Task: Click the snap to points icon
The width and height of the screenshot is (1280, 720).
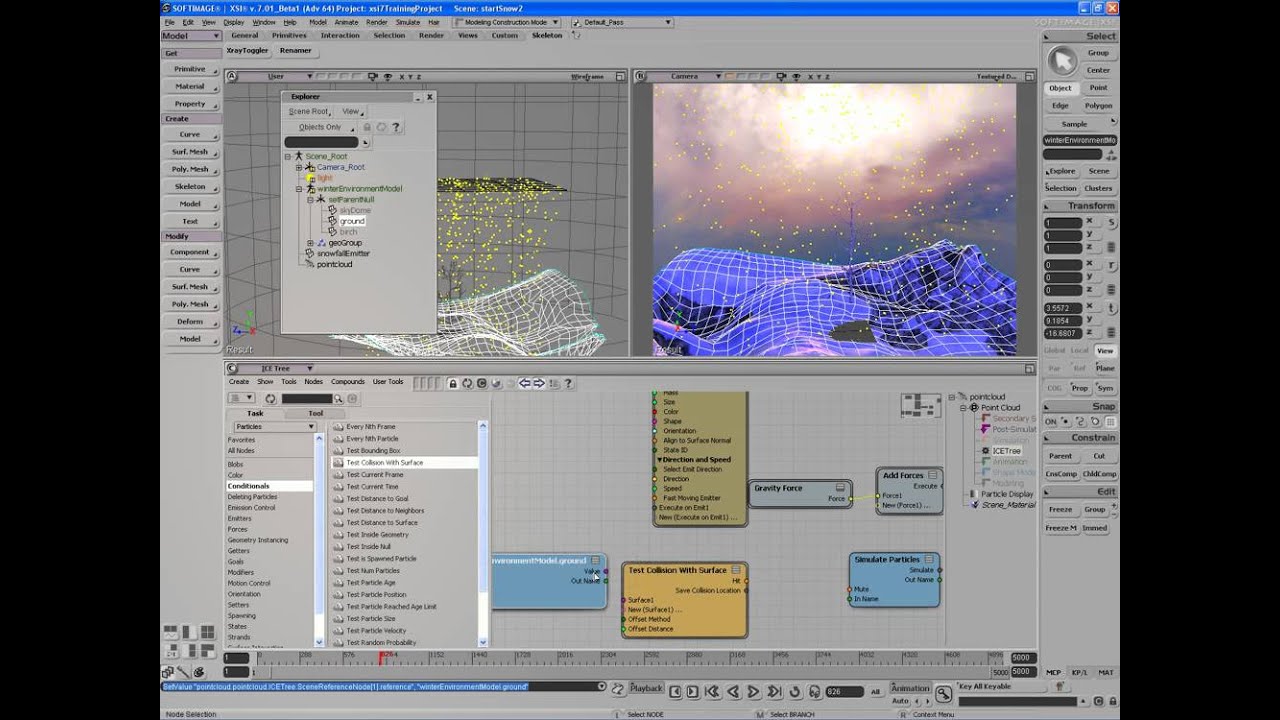Action: click(x=1064, y=421)
